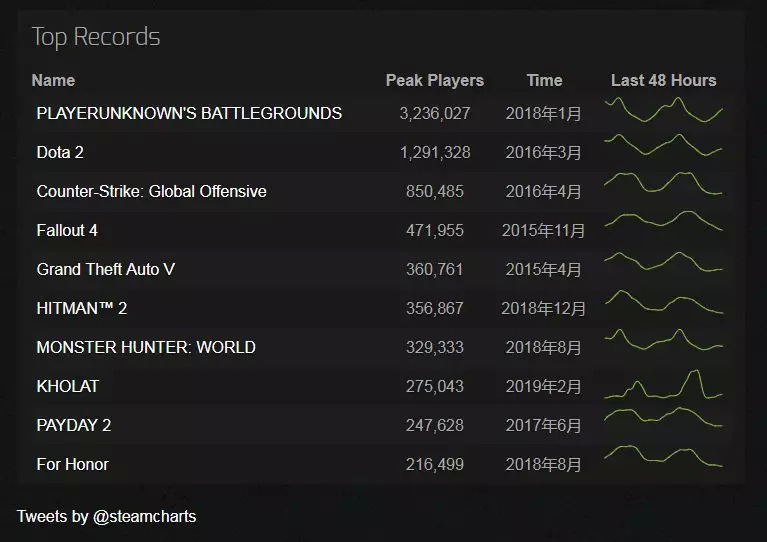The height and width of the screenshot is (542, 767).
Task: Open the MONSTER HUNTER: WORLD link
Action: click(x=146, y=347)
